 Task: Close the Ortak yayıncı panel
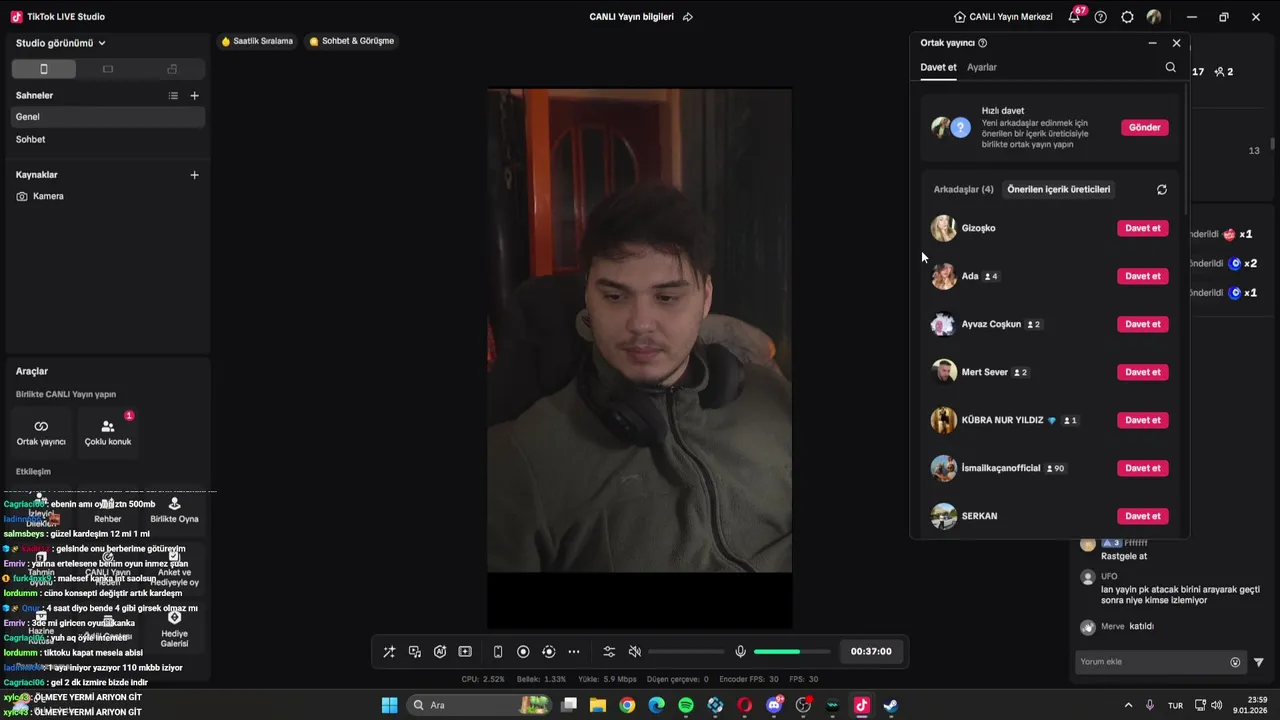(1176, 43)
